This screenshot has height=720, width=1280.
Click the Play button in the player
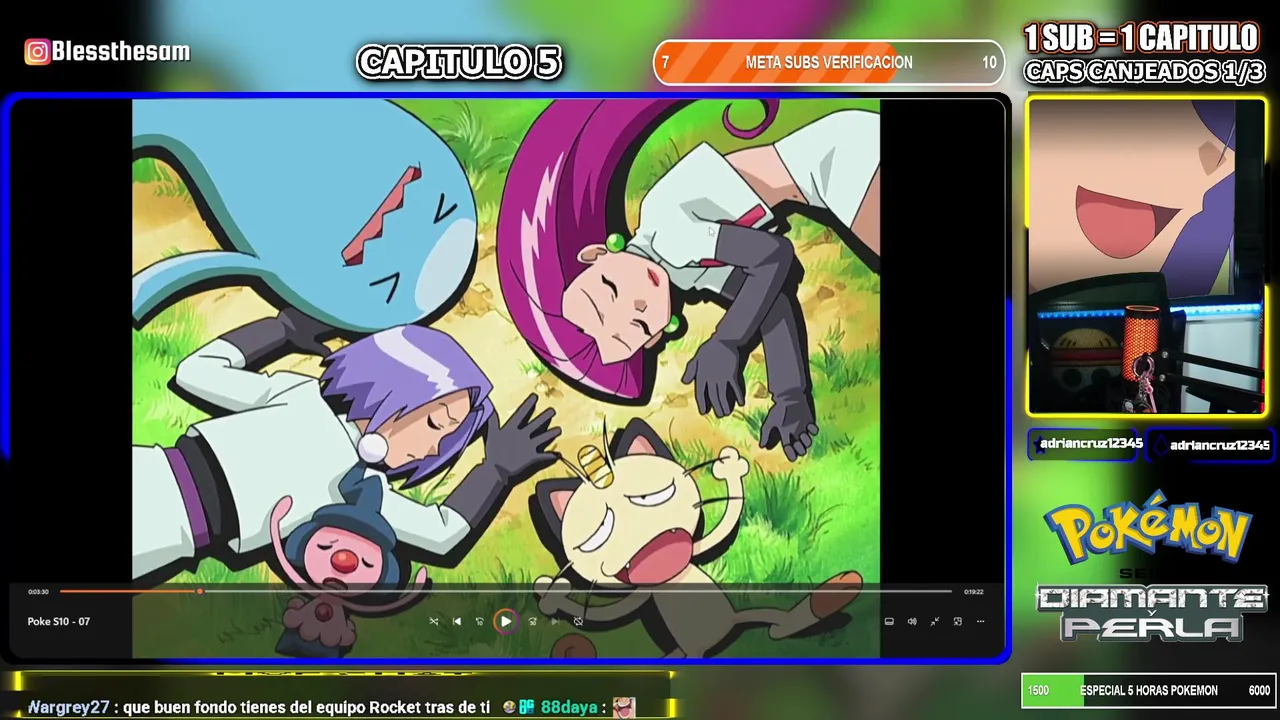(505, 621)
